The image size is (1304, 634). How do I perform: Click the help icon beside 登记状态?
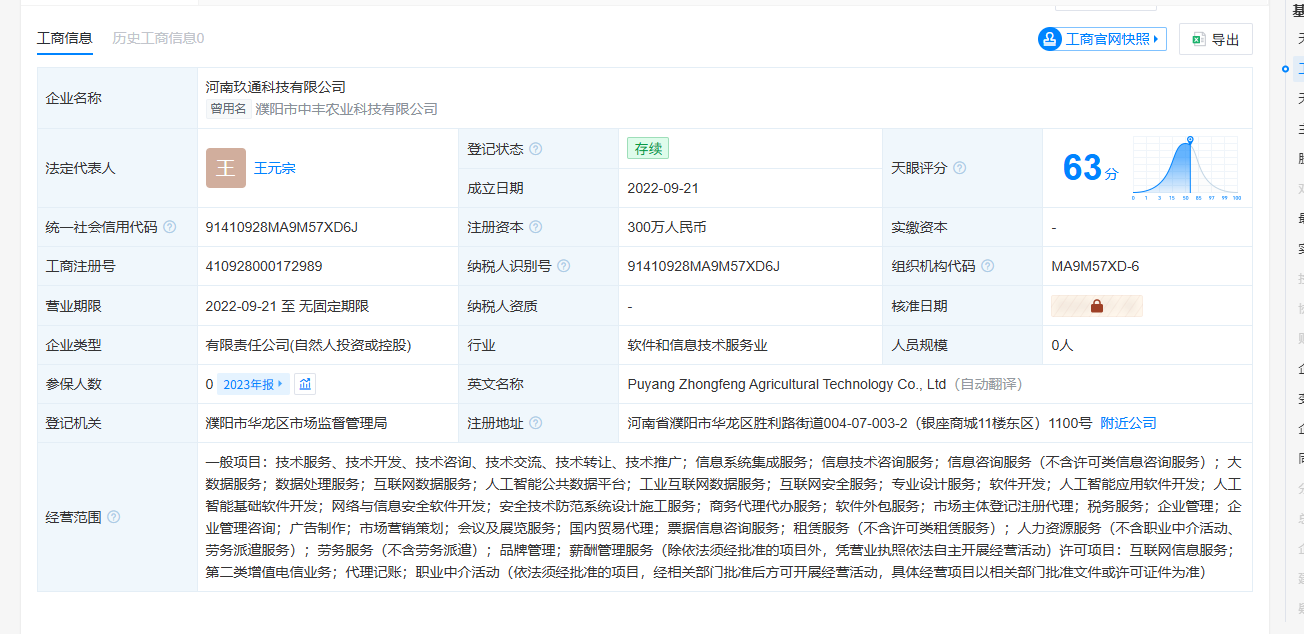[x=536, y=149]
